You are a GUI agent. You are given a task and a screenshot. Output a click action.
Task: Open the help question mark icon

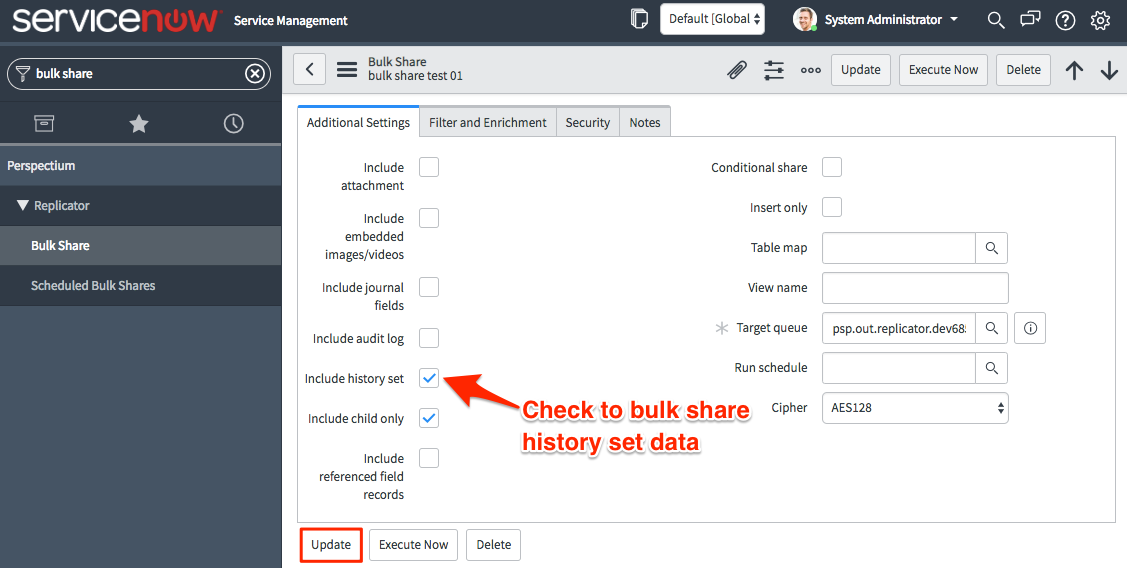click(x=1065, y=20)
